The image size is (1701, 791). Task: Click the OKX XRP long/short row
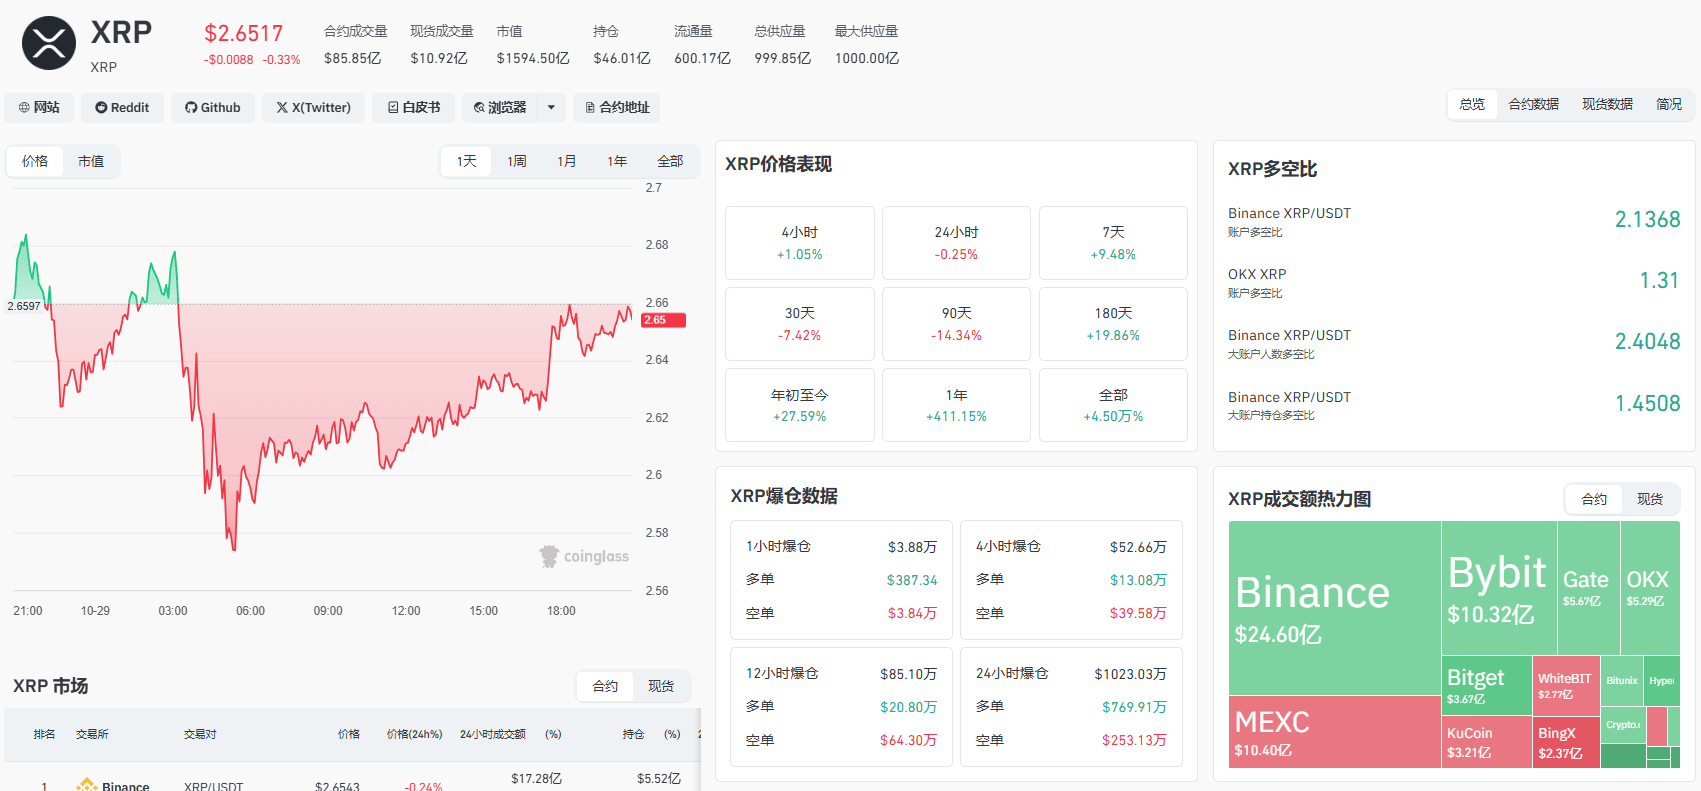[1454, 282]
